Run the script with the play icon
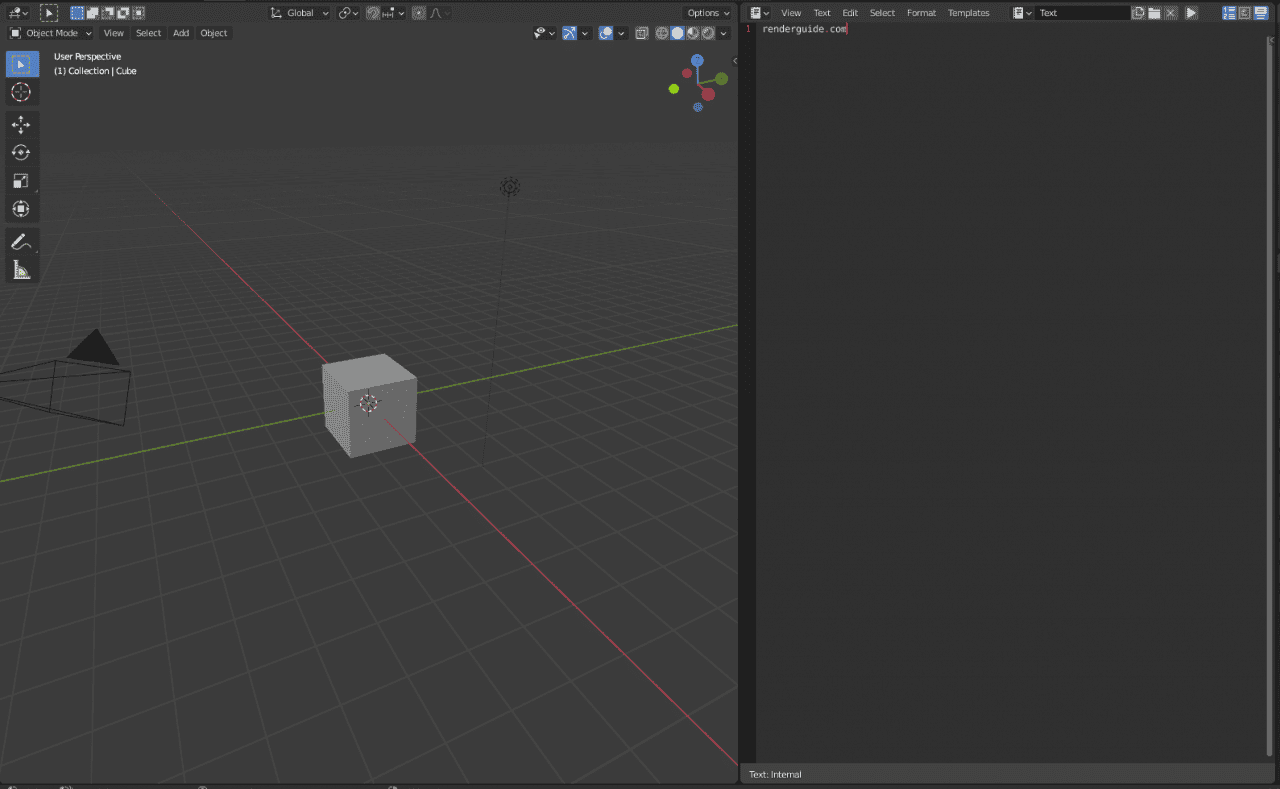Screen dimensions: 1280x789 1190,12
